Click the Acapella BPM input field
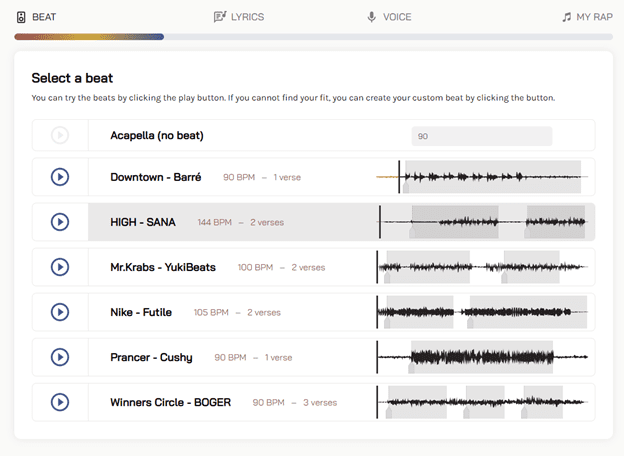 tap(481, 136)
